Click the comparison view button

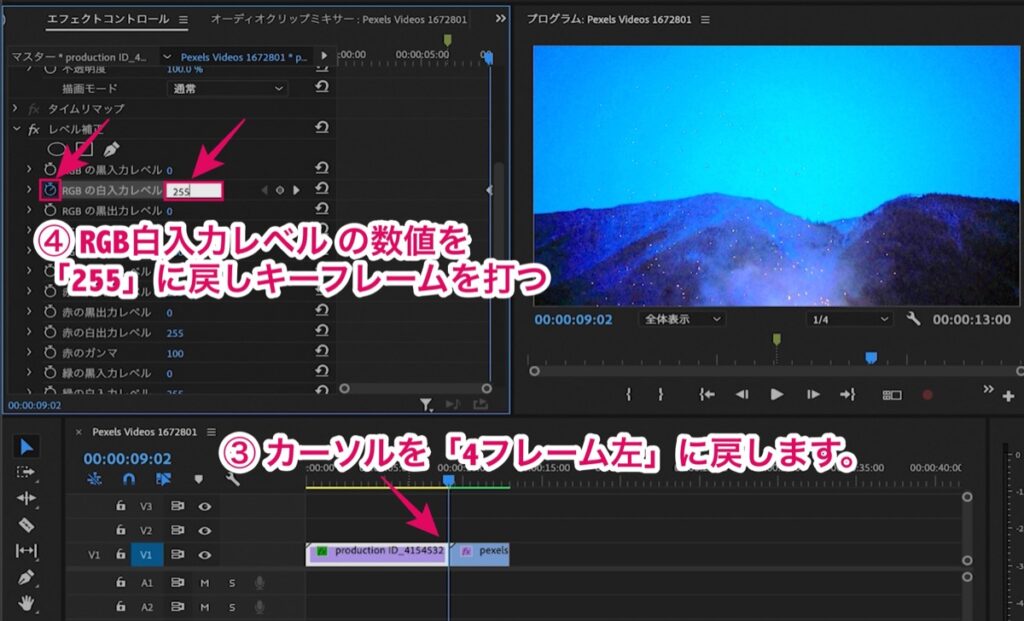coord(892,395)
